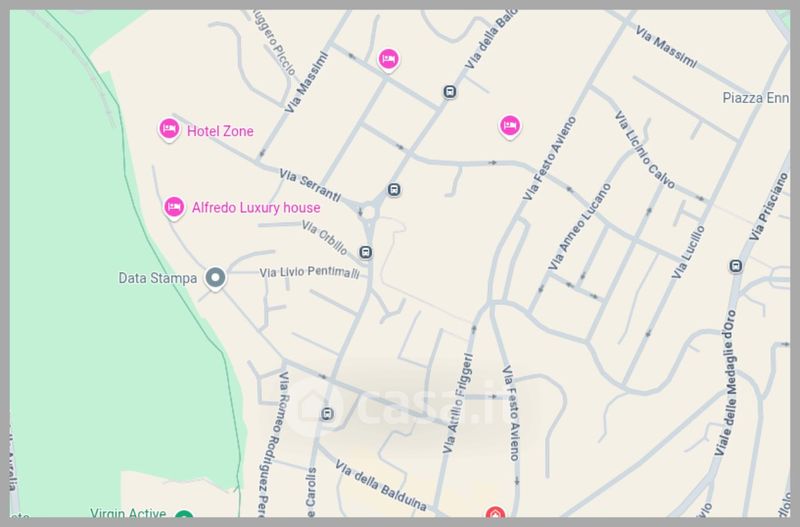Click the Virgin Active place name
The height and width of the screenshot is (527, 800).
[x=128, y=512]
